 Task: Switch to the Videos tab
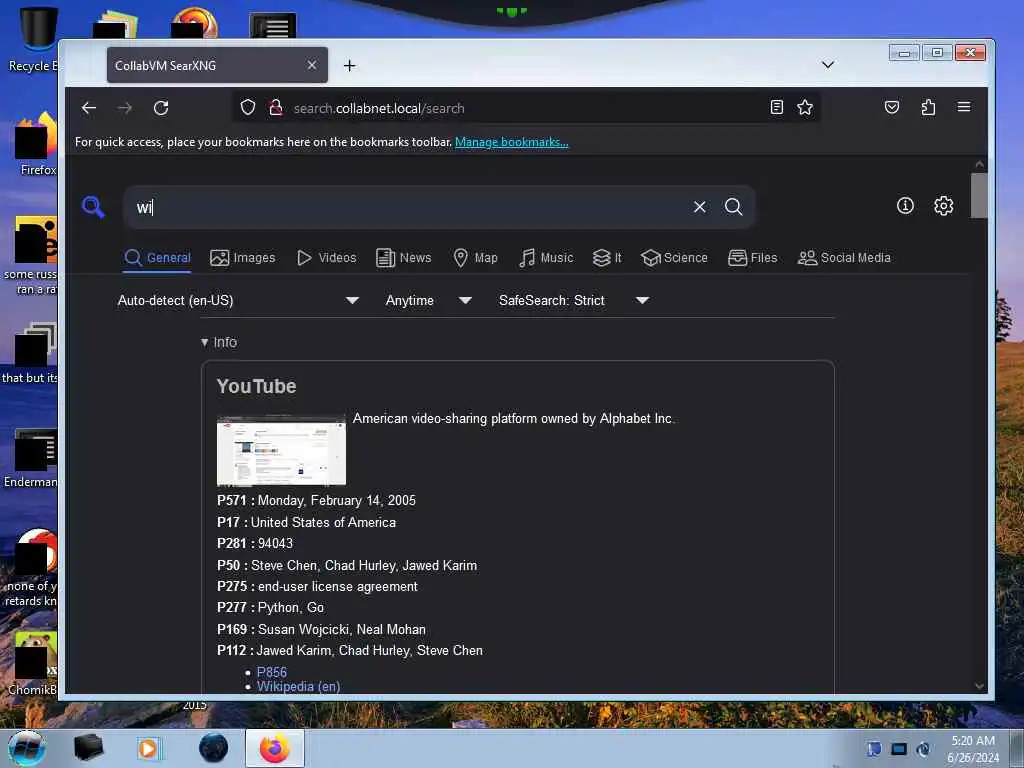(327, 258)
